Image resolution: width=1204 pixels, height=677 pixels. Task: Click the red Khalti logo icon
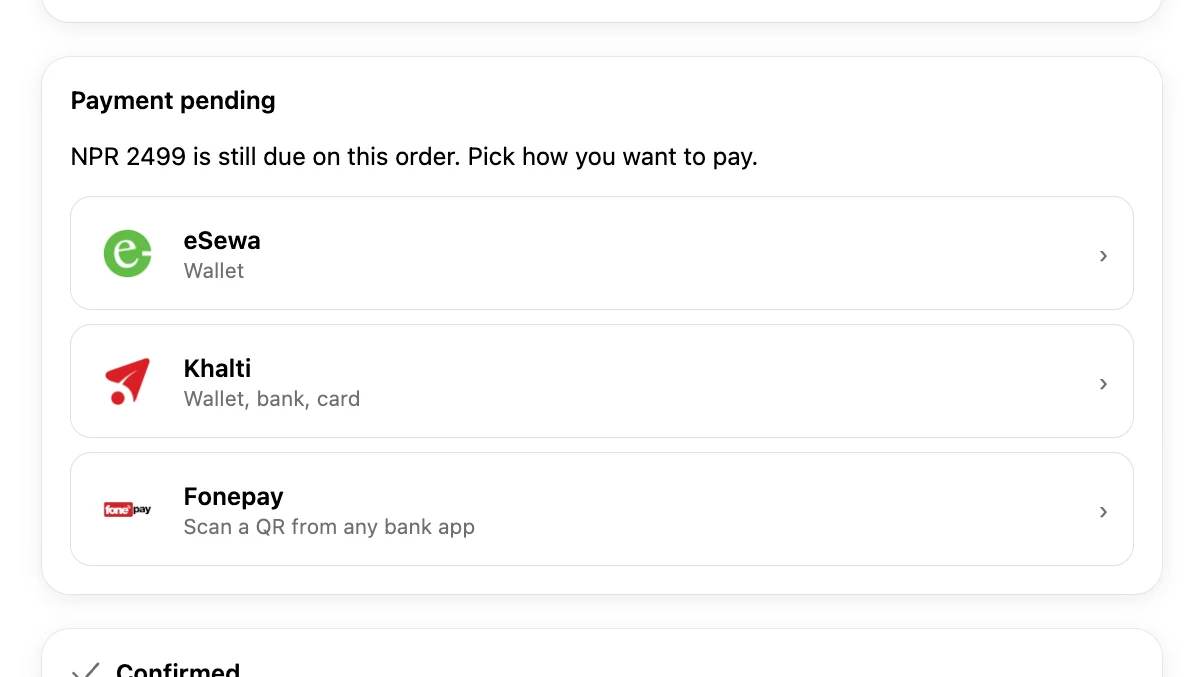point(128,382)
